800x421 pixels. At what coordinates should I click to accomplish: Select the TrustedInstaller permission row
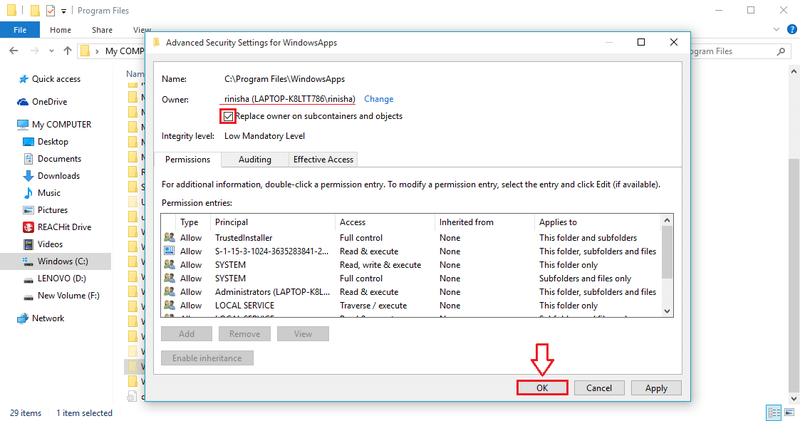click(411, 238)
